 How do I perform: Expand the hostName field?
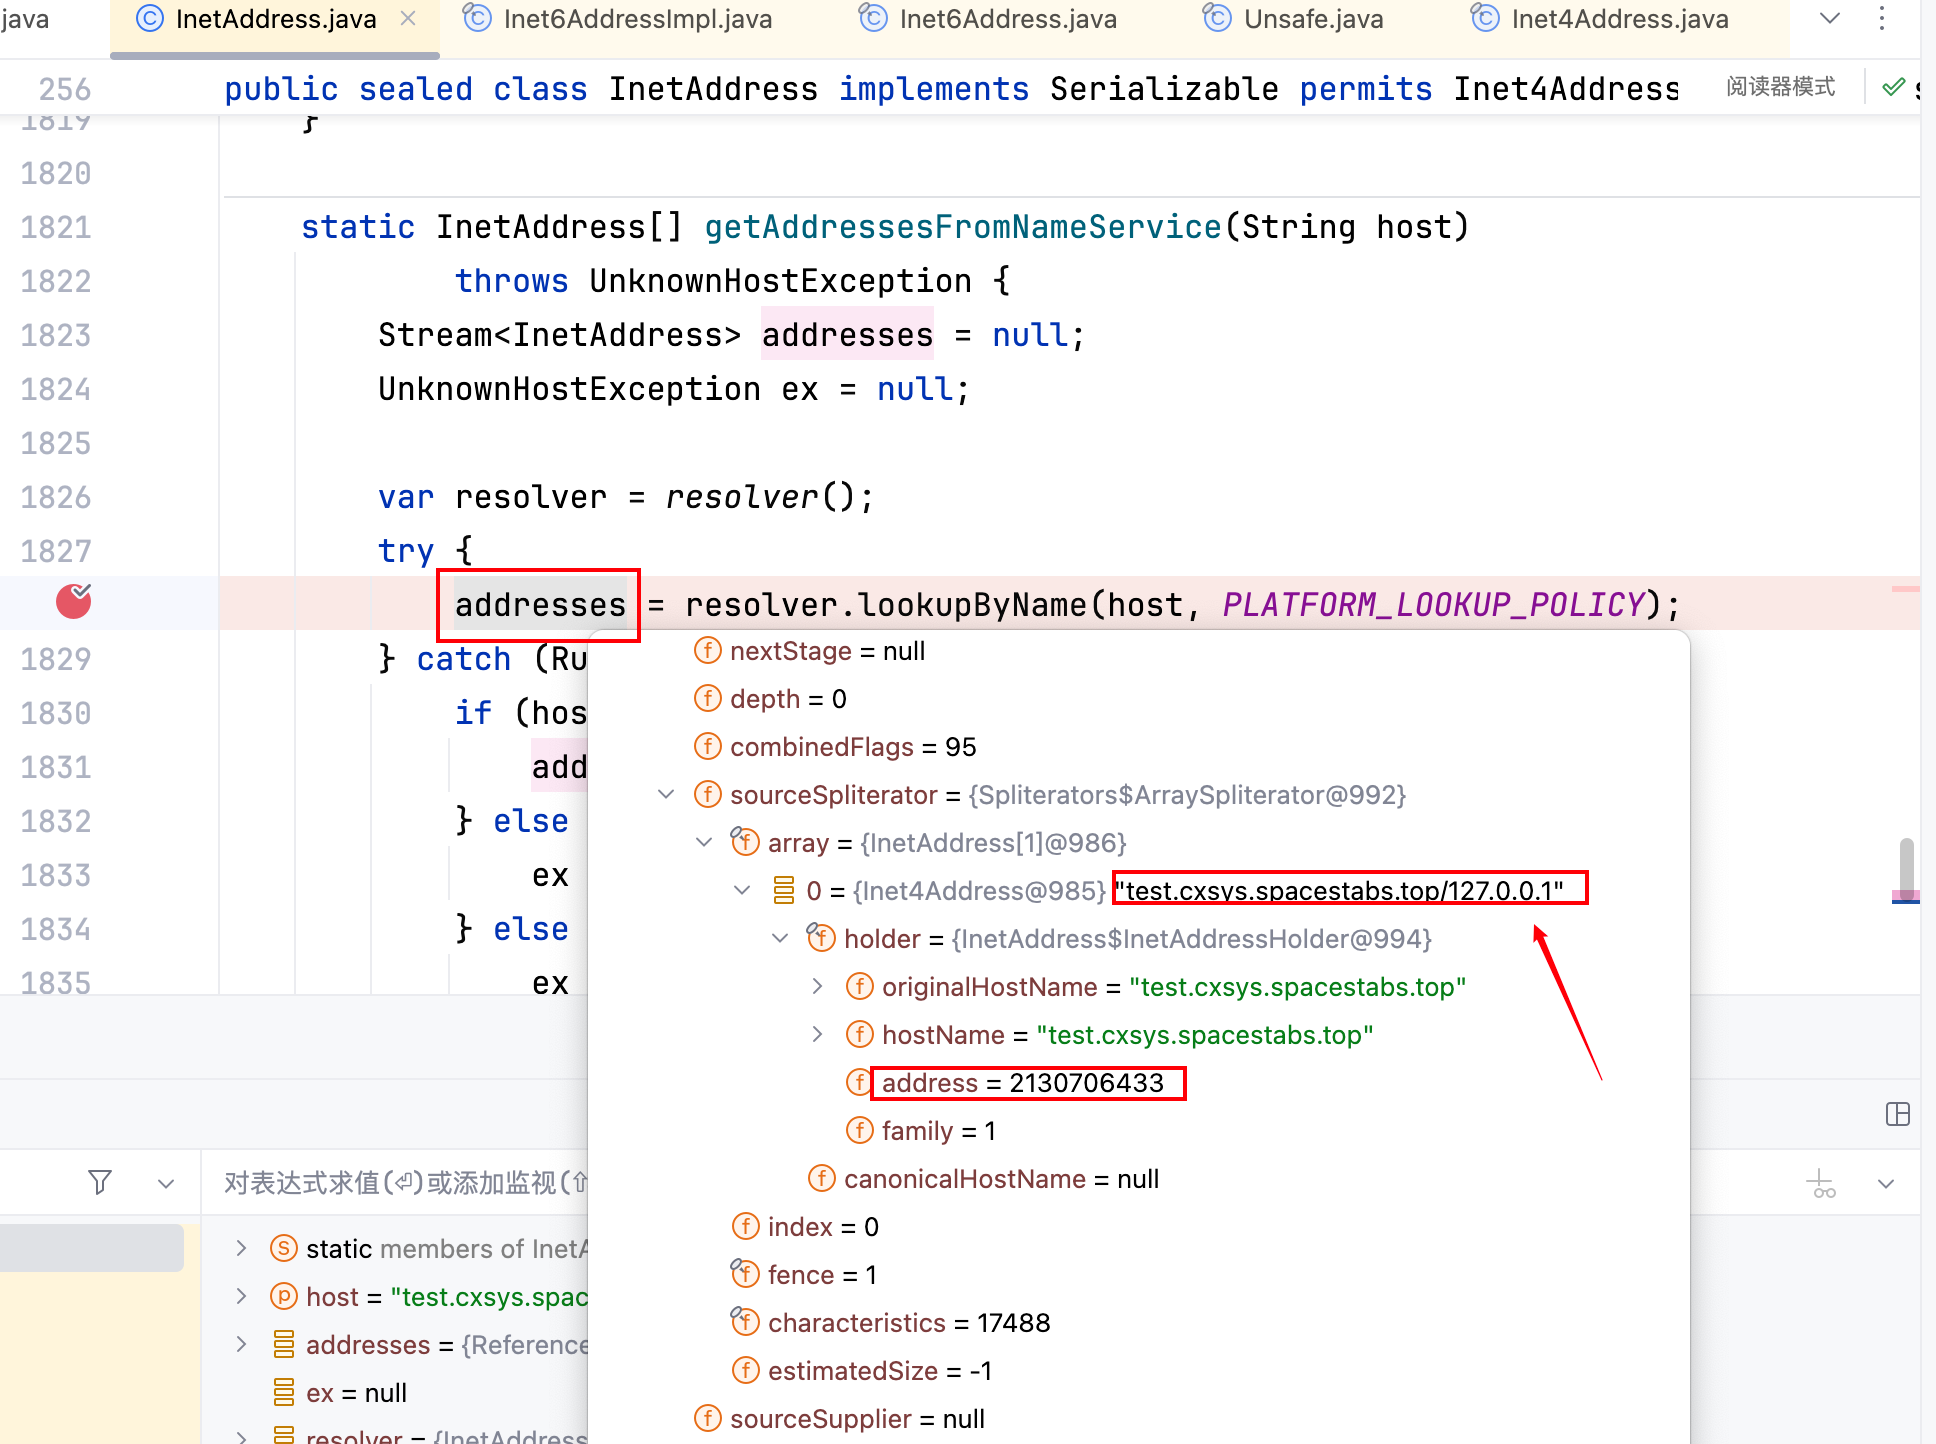click(818, 1034)
